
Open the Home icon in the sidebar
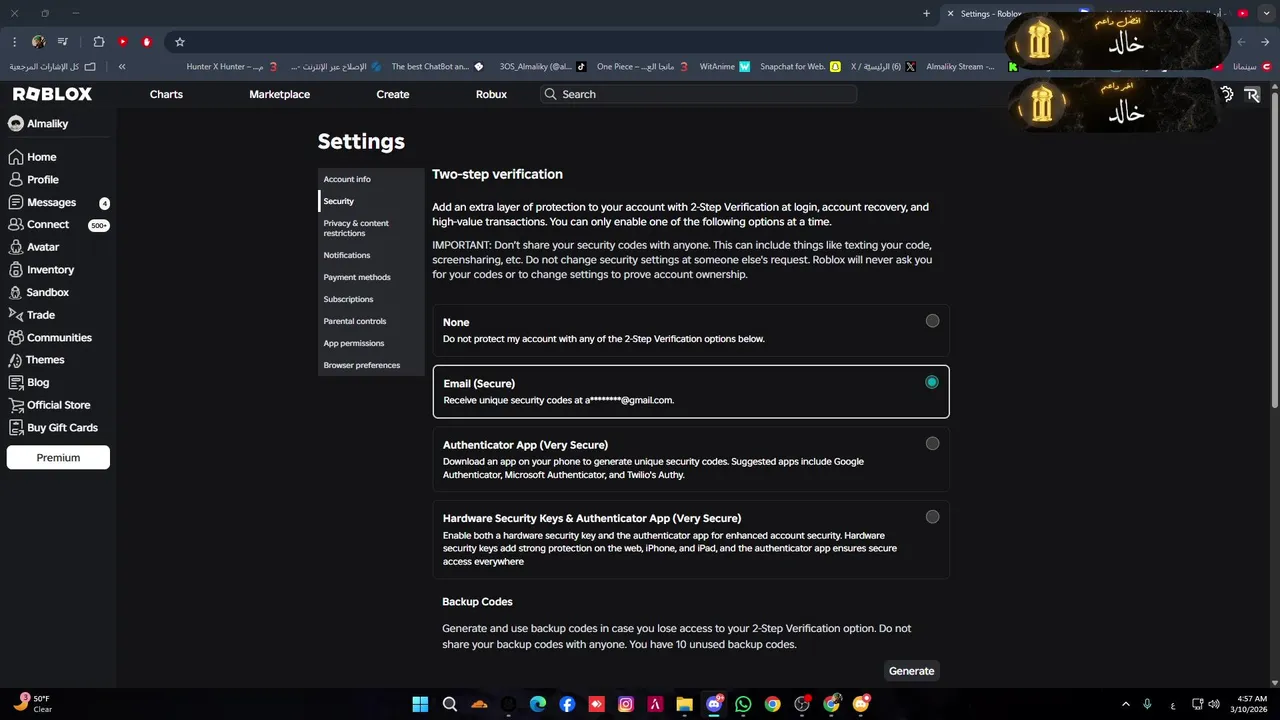click(15, 157)
